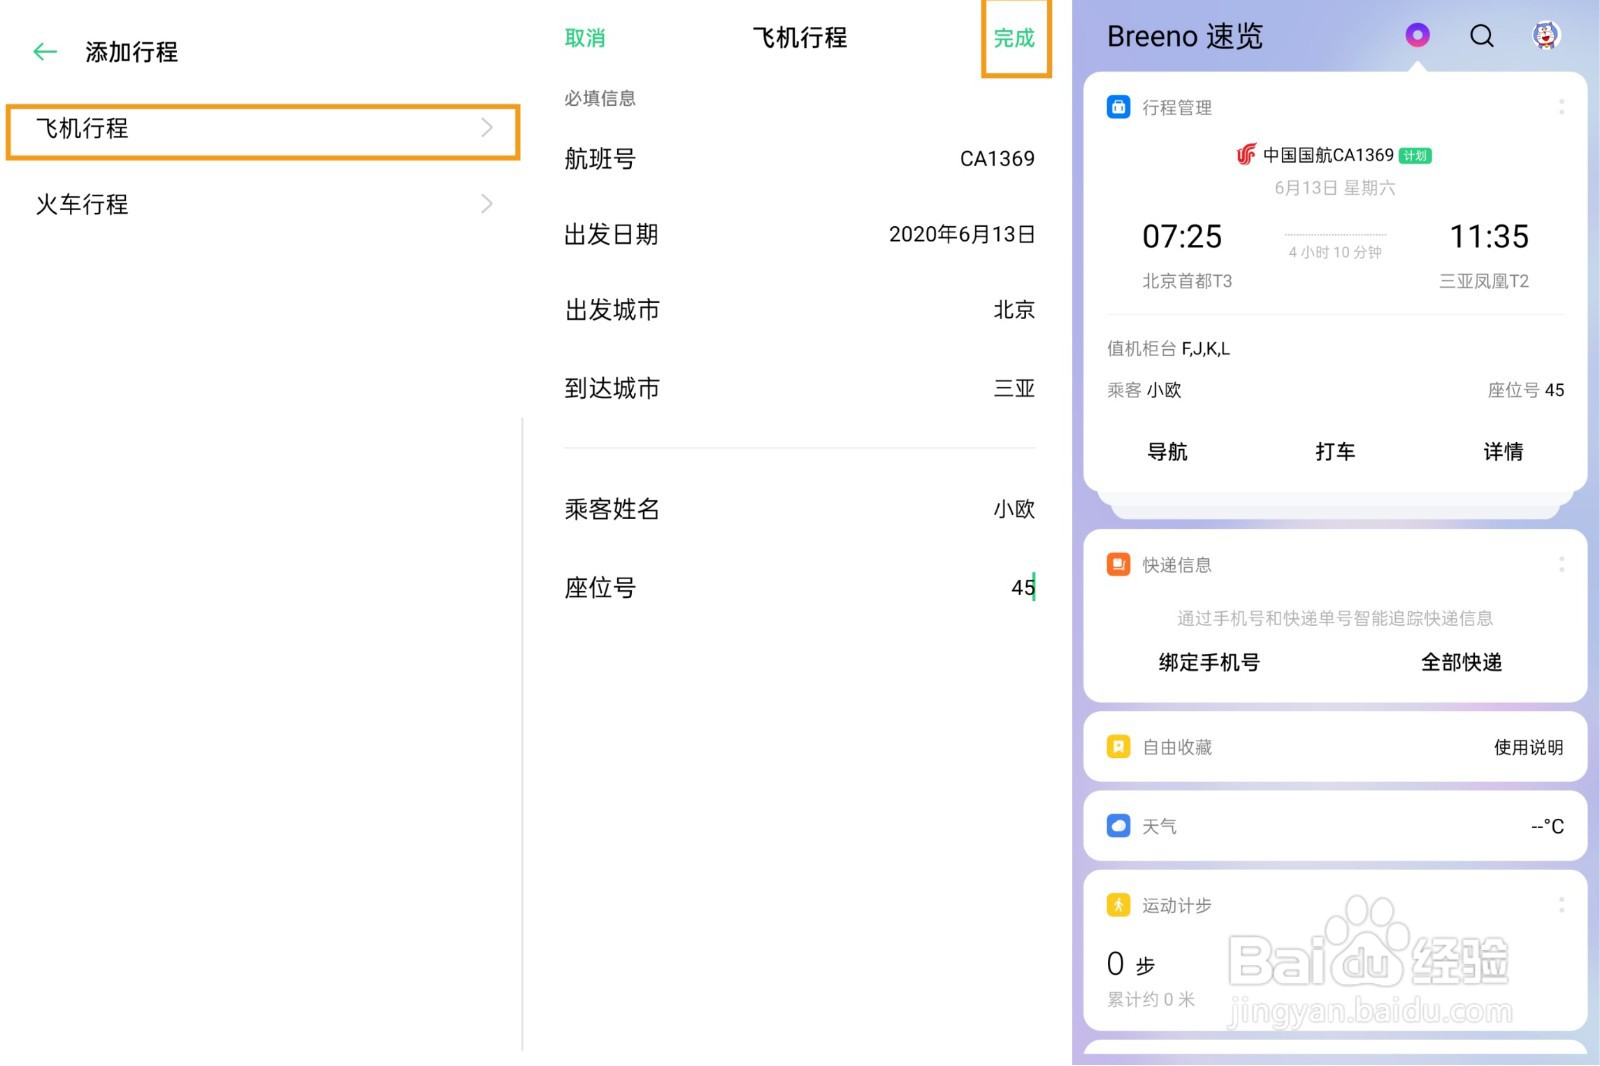Click the 0 步 step count
The height and width of the screenshot is (1066, 1600).
coord(1131,964)
